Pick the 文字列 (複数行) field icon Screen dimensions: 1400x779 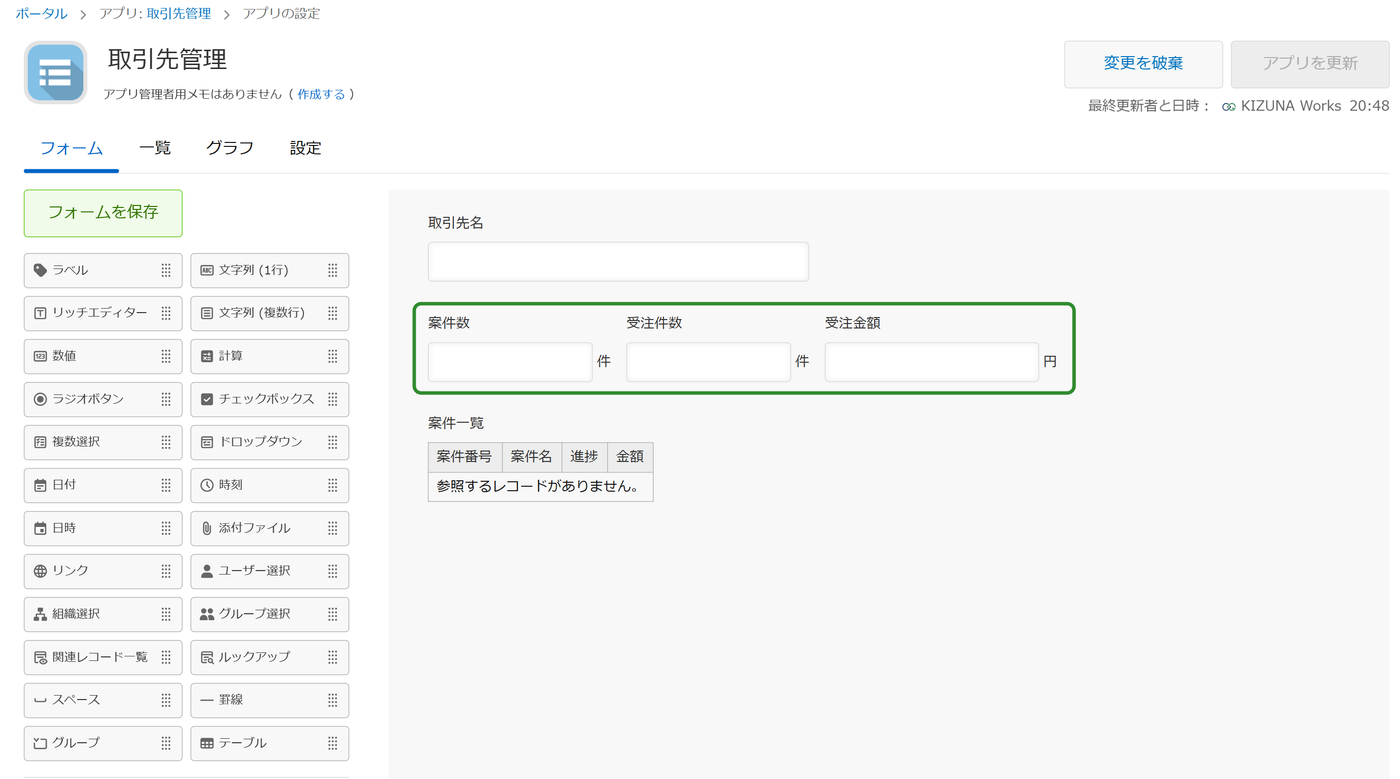(207, 313)
